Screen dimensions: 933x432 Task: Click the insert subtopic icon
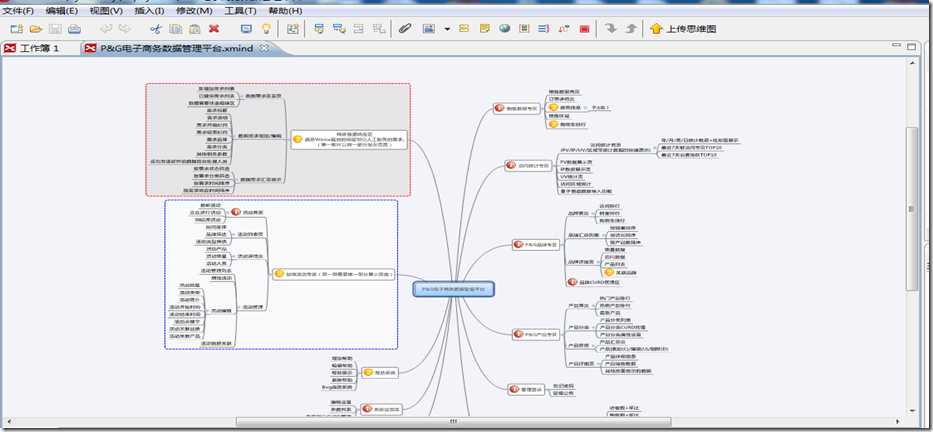(339, 29)
